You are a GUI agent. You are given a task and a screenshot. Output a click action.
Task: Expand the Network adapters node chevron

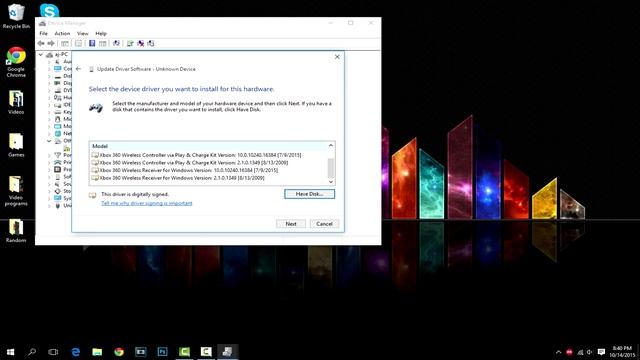[49, 133]
